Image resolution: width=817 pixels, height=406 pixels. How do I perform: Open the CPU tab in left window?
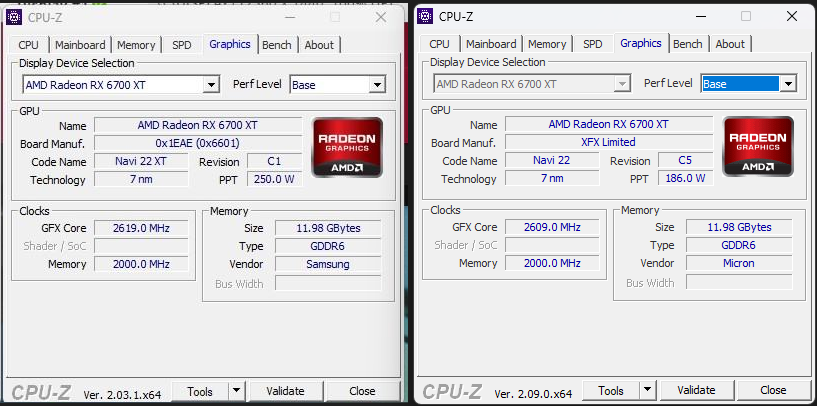29,45
